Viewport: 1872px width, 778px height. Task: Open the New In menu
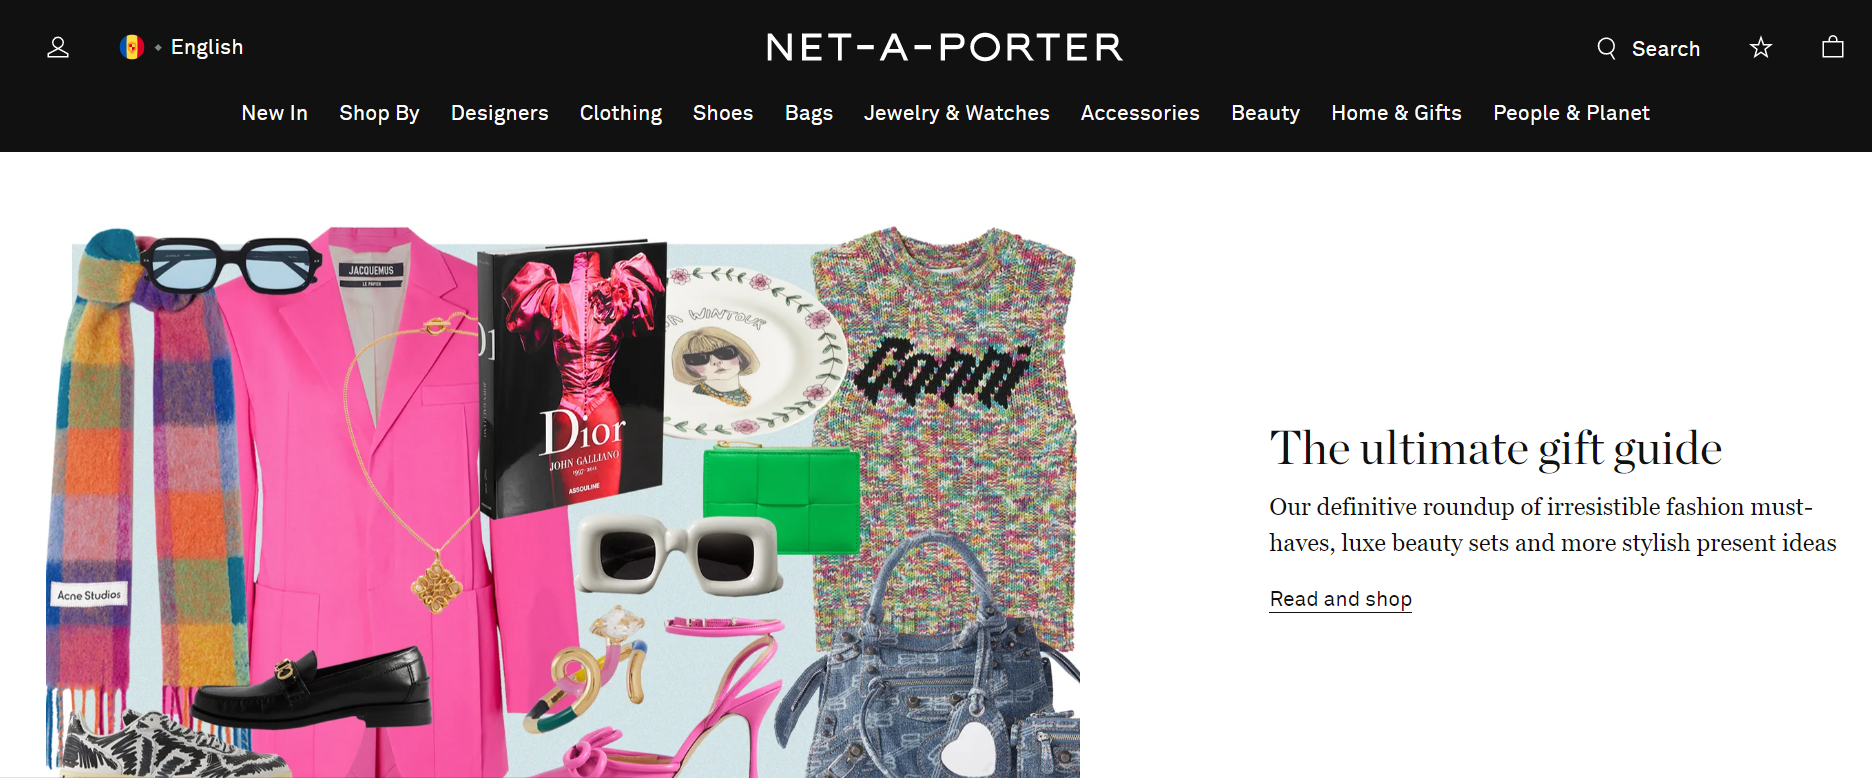point(274,113)
